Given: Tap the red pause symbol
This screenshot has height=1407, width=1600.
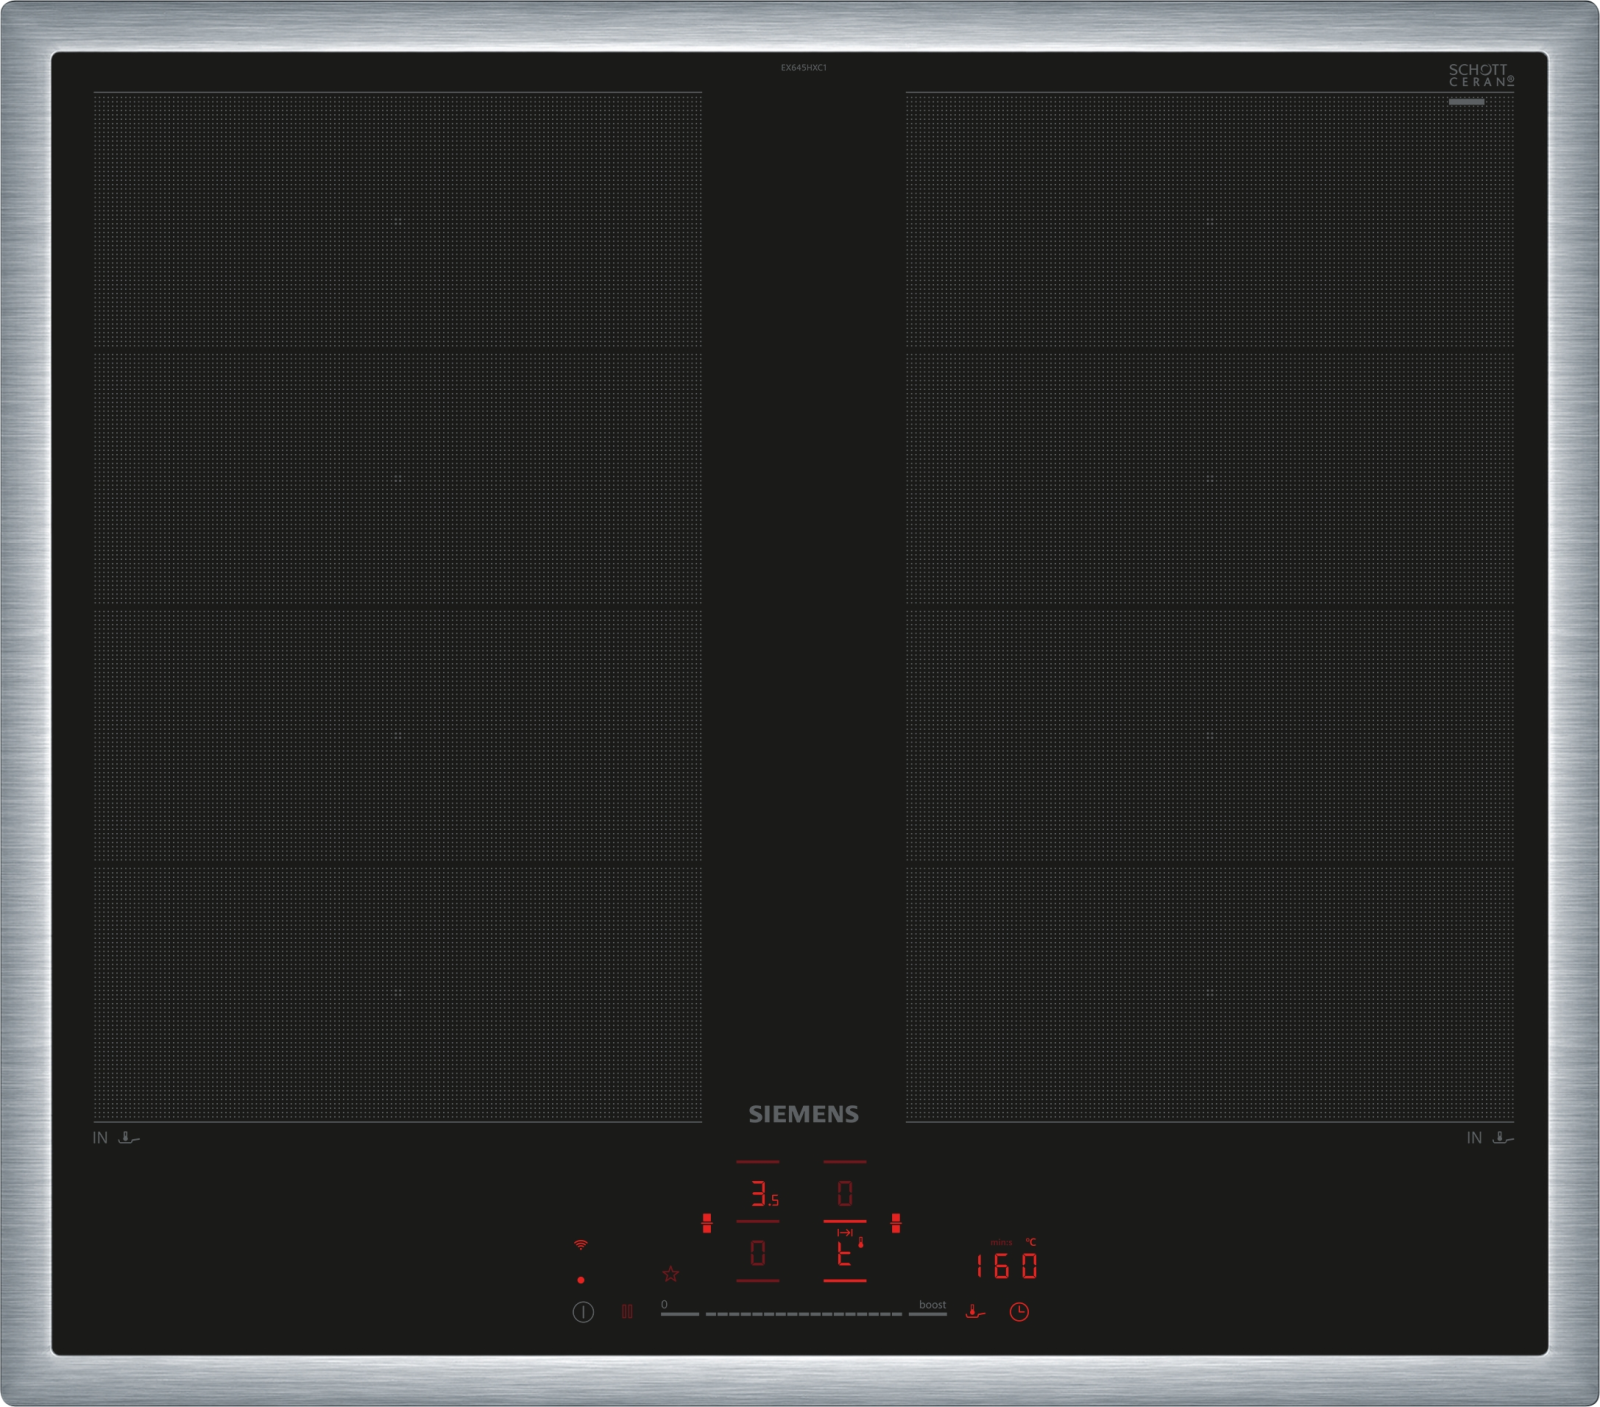Looking at the screenshot, I should 627,1311.
